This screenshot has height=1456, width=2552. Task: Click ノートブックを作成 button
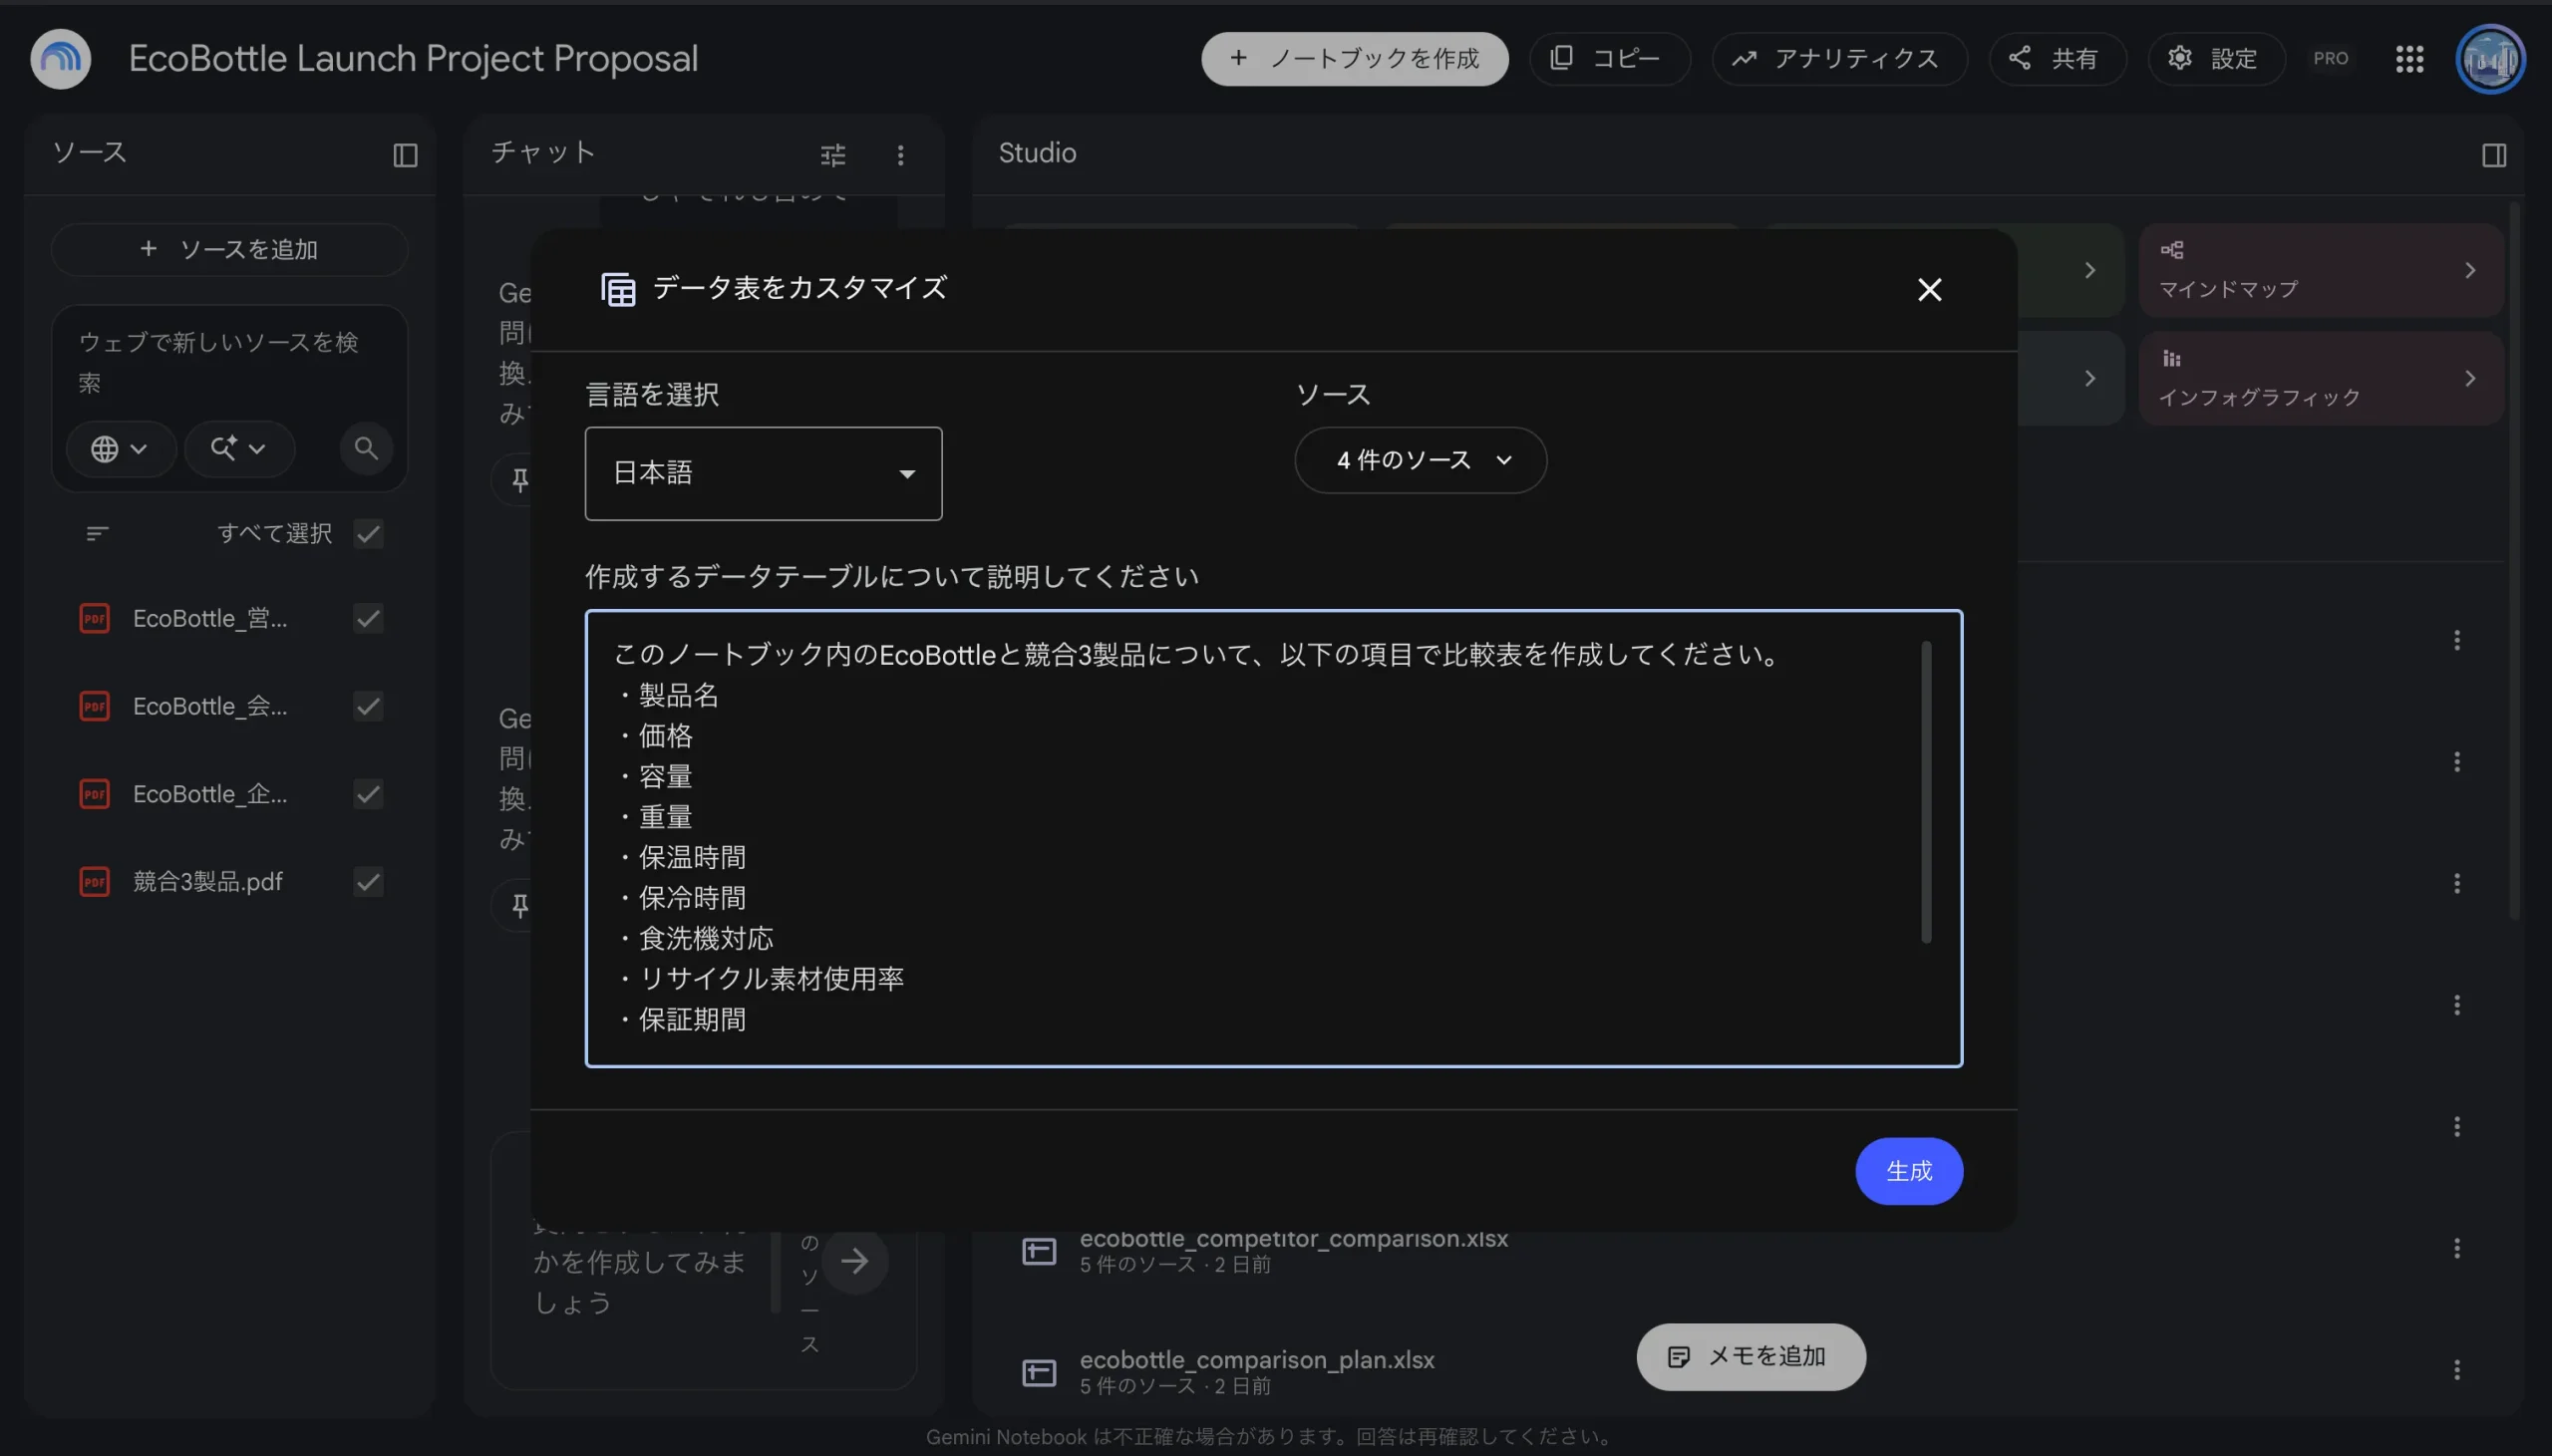[x=1354, y=59]
